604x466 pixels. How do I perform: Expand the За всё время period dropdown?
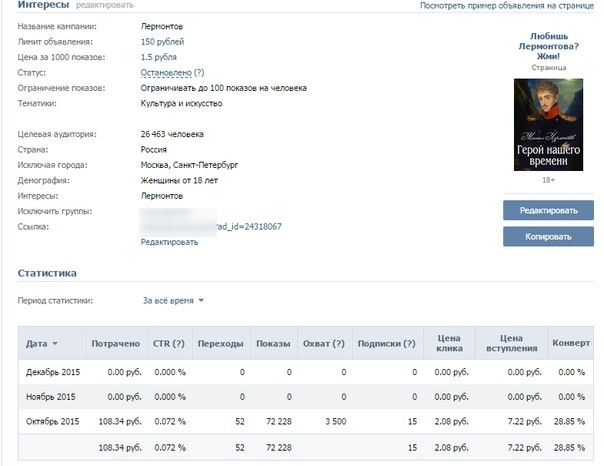173,300
